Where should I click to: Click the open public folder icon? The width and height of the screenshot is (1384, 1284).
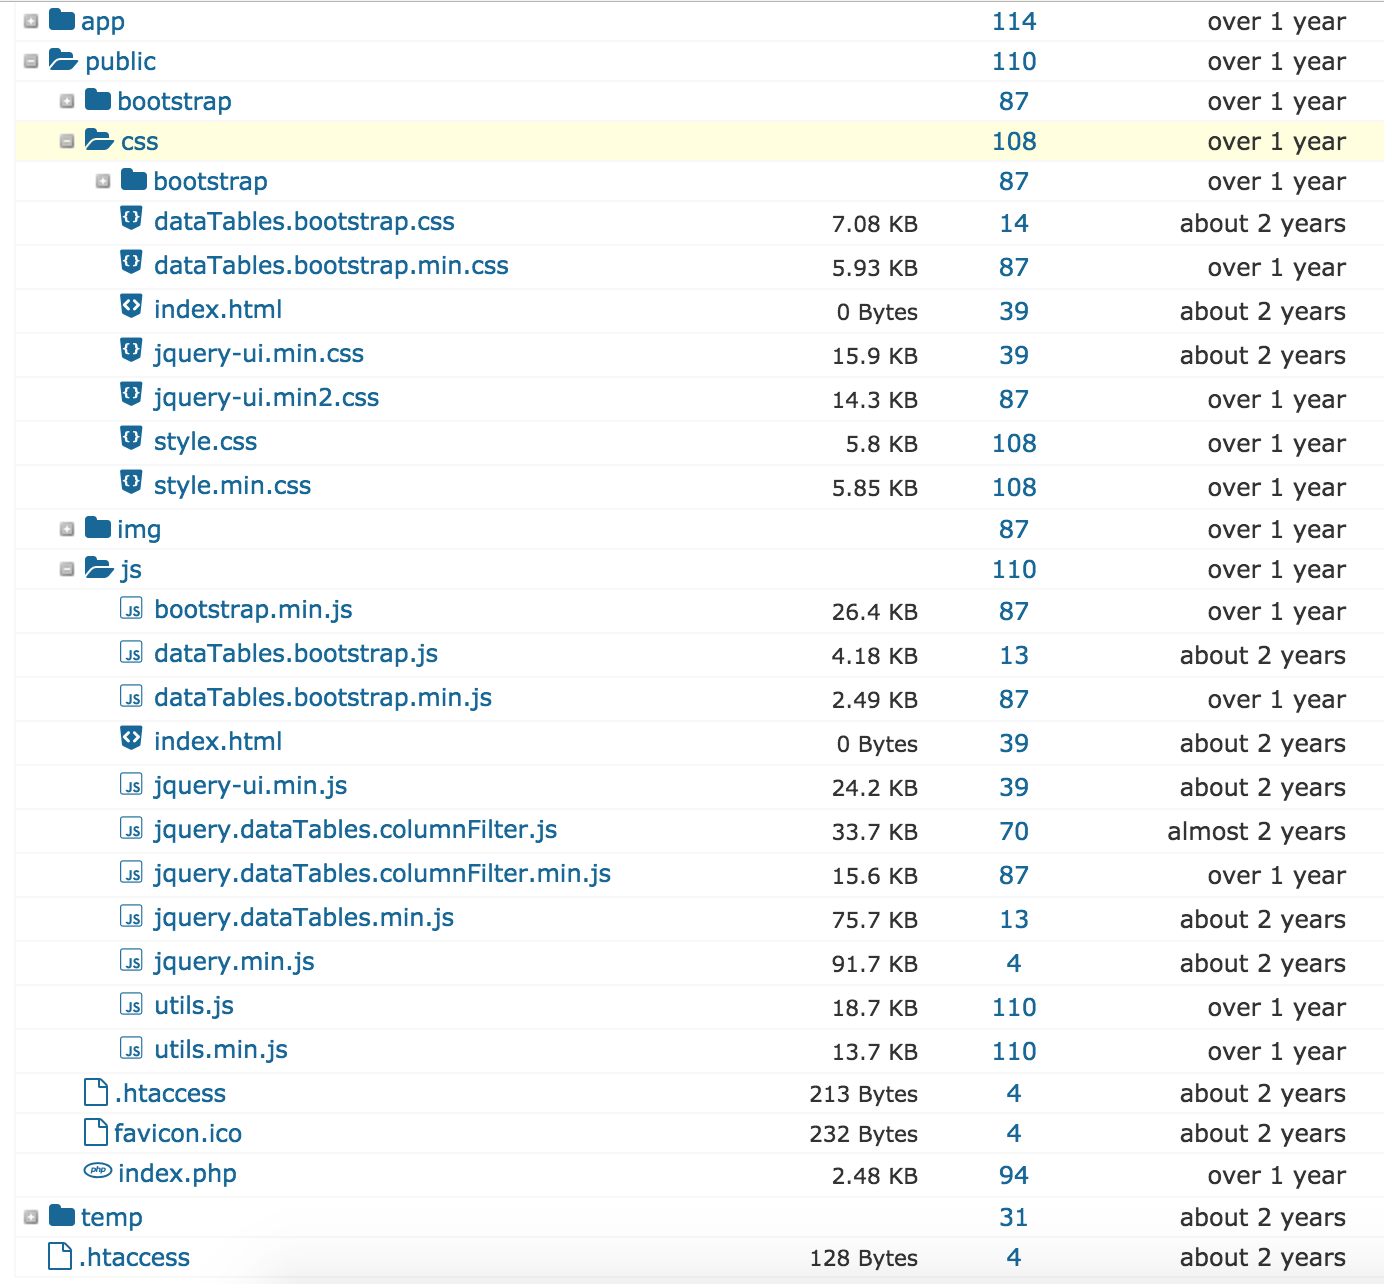point(63,60)
